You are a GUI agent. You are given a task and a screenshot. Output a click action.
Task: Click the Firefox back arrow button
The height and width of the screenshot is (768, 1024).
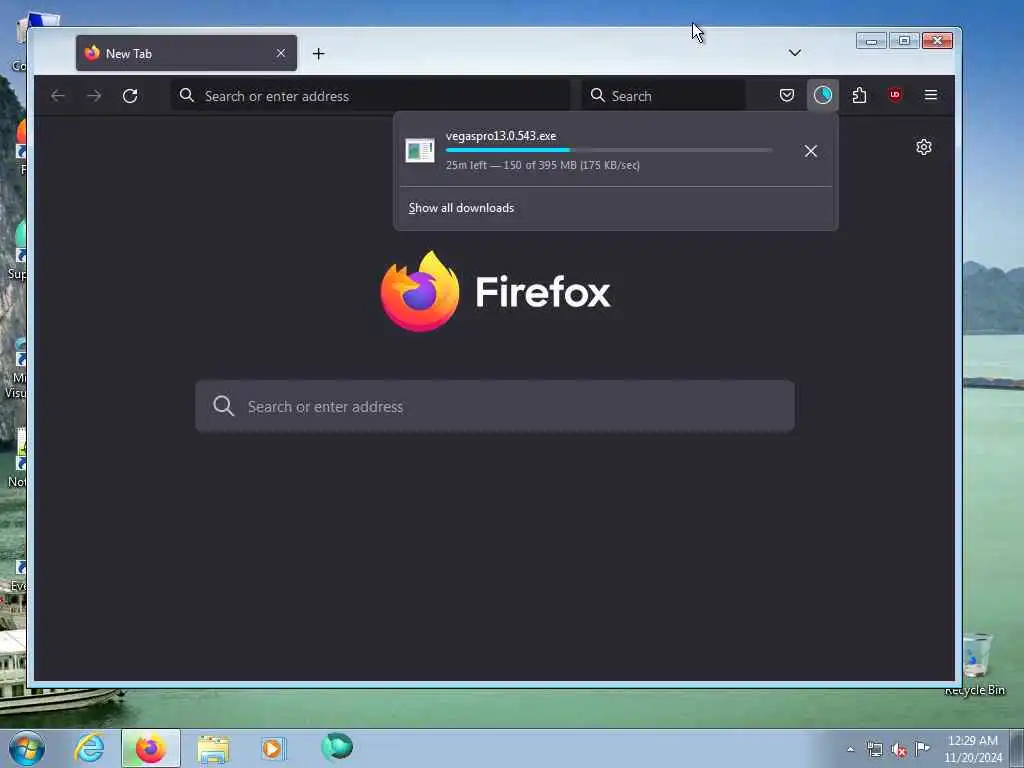click(x=57, y=96)
